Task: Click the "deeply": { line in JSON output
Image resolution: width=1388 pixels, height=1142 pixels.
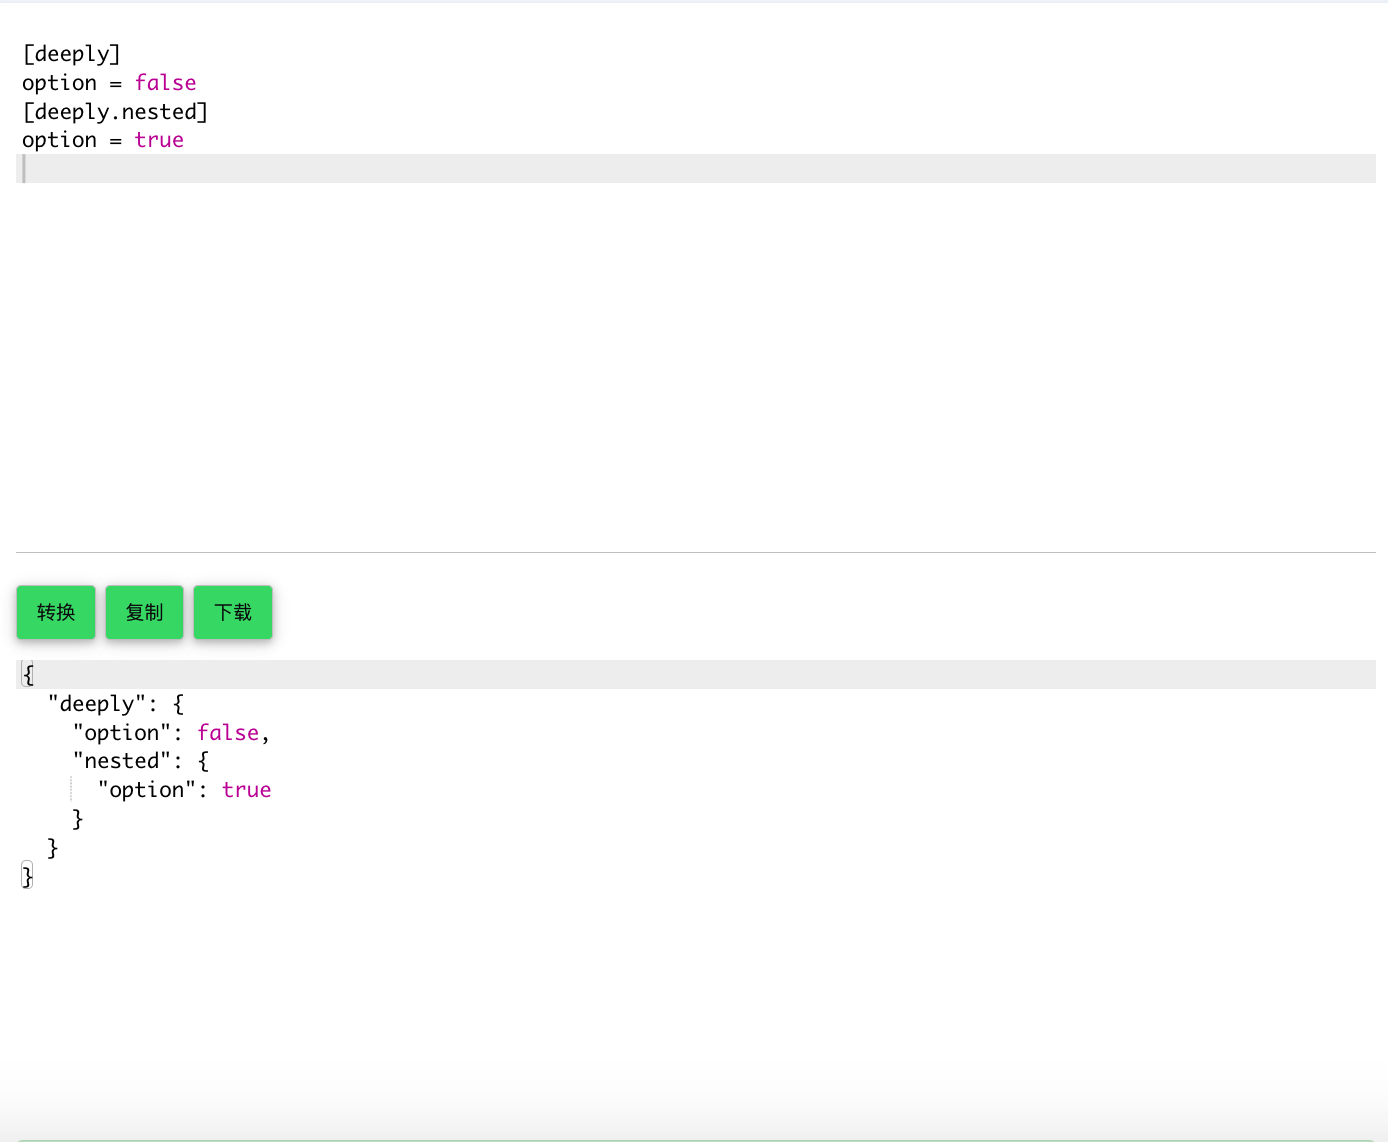Action: tap(116, 704)
